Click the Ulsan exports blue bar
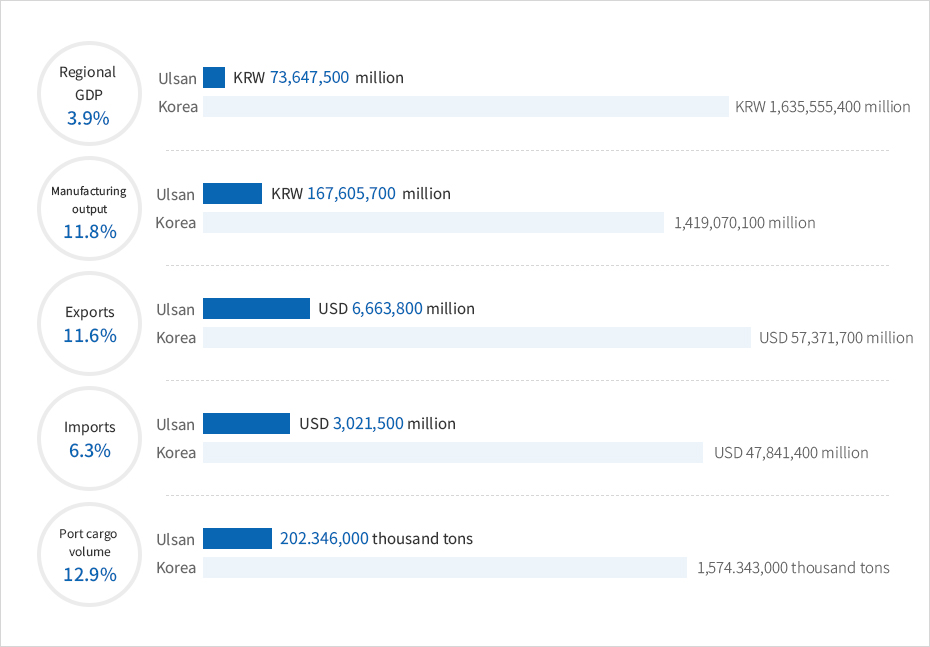 point(256,308)
